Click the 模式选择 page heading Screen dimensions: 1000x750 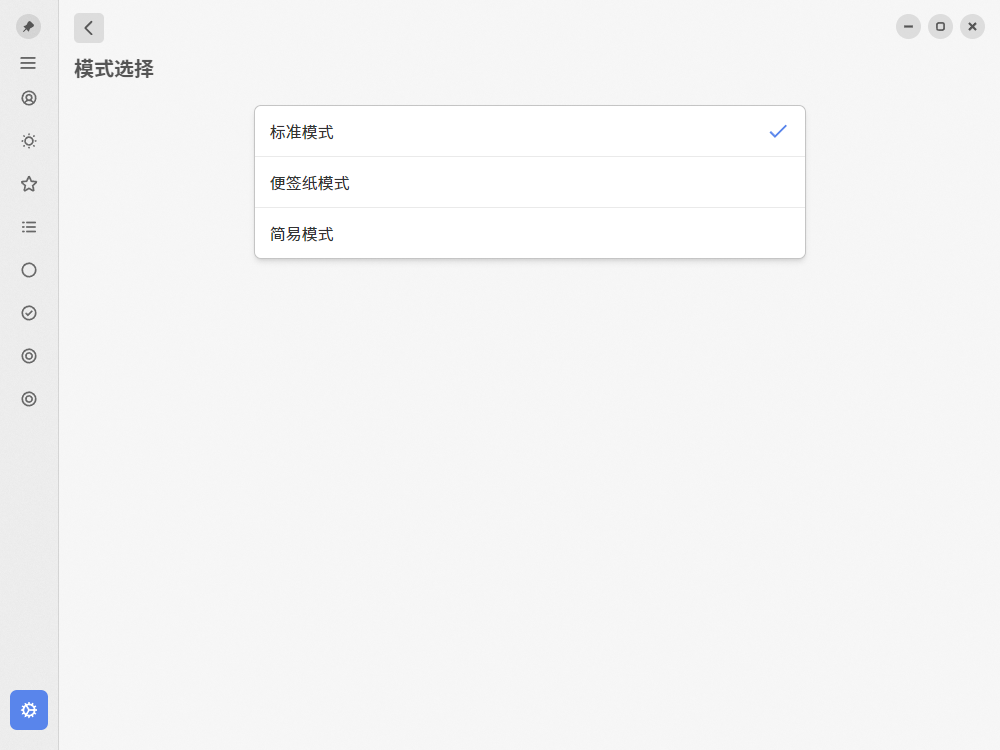tap(114, 69)
